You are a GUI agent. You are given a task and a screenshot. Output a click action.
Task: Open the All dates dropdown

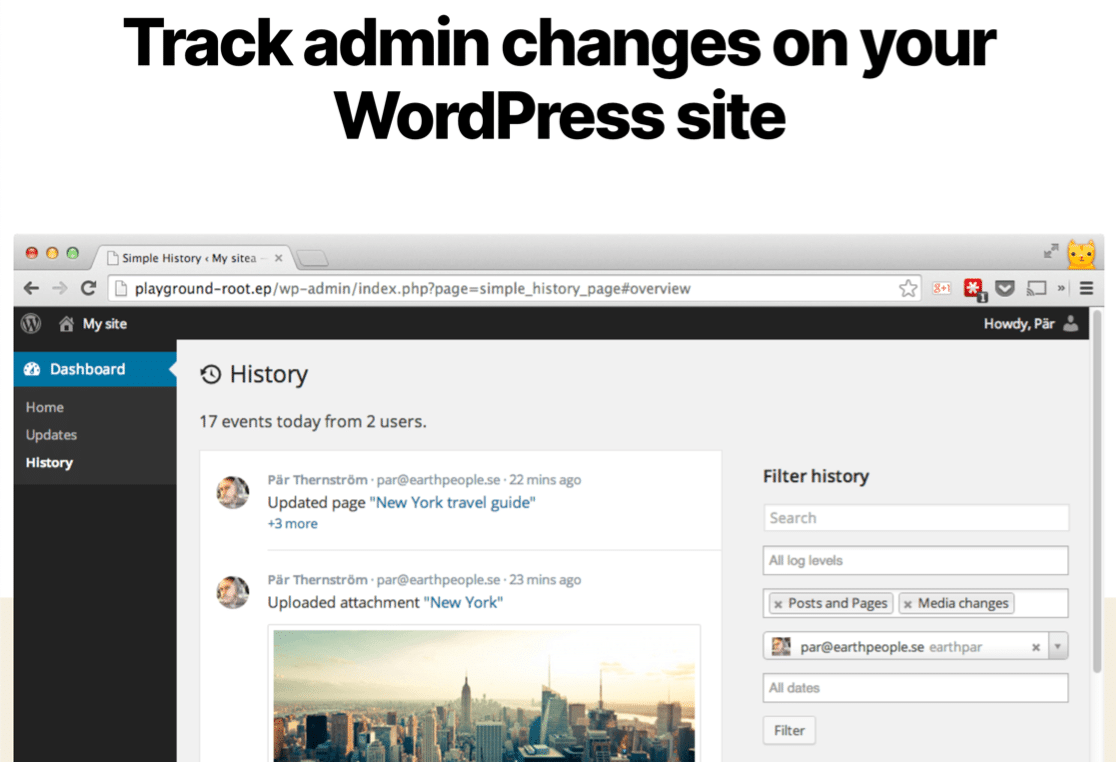pos(915,688)
